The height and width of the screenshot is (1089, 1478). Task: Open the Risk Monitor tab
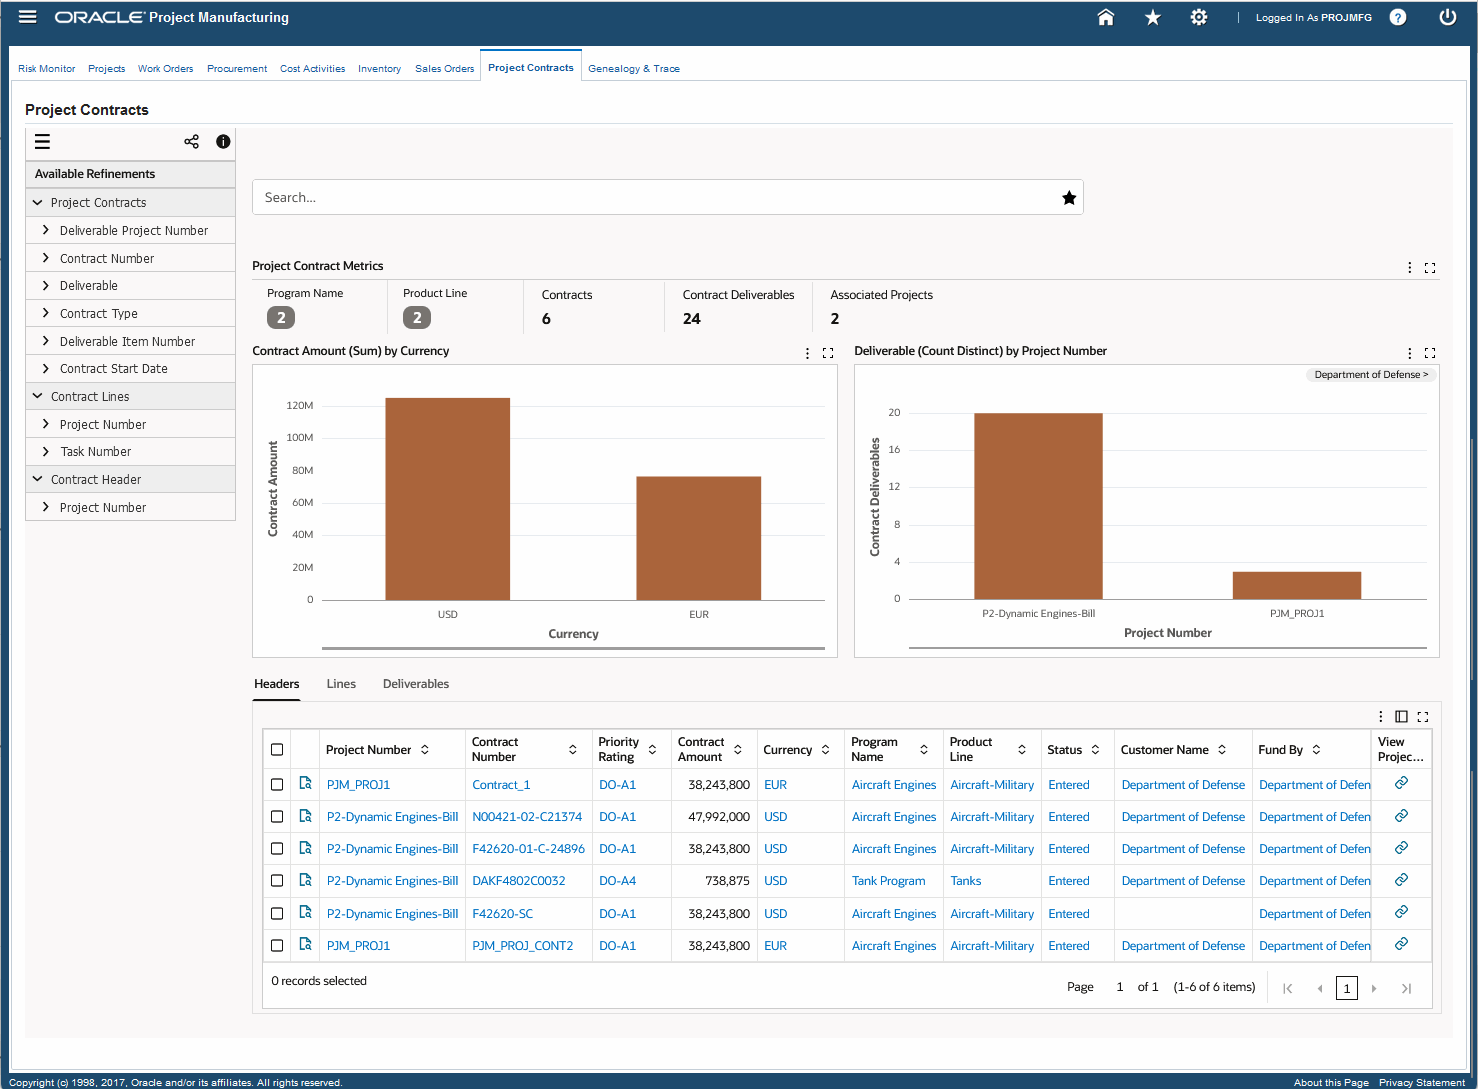coord(47,69)
